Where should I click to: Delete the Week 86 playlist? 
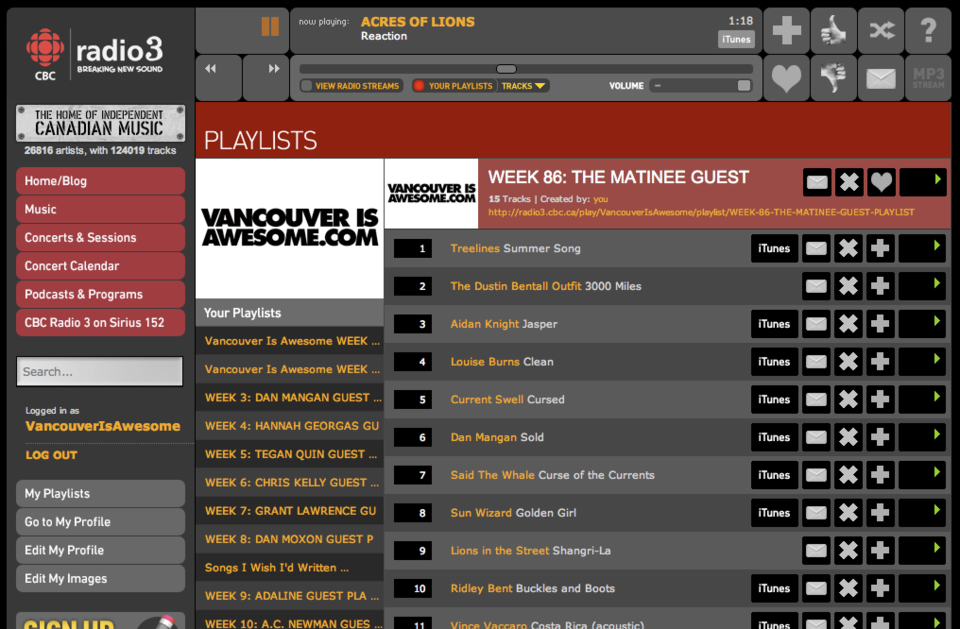(849, 182)
